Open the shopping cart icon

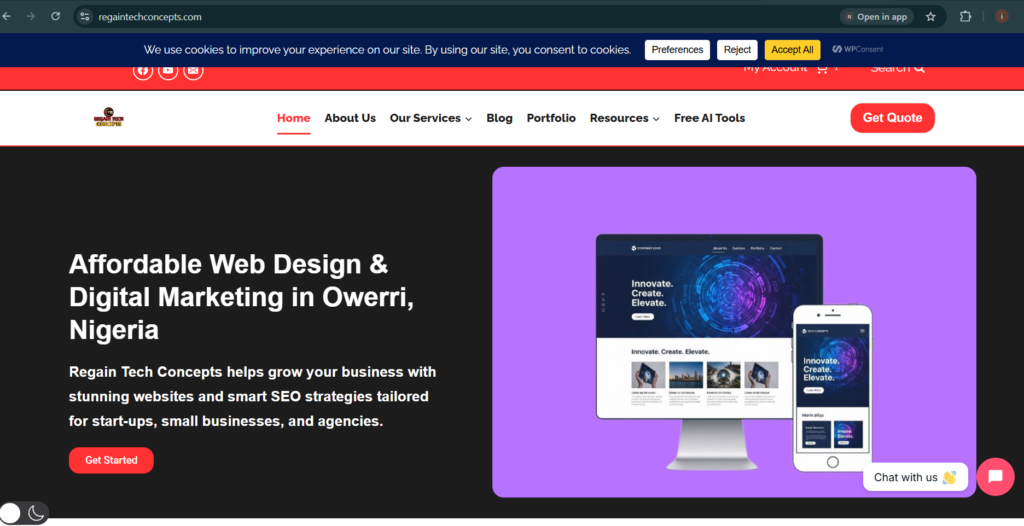coord(822,69)
